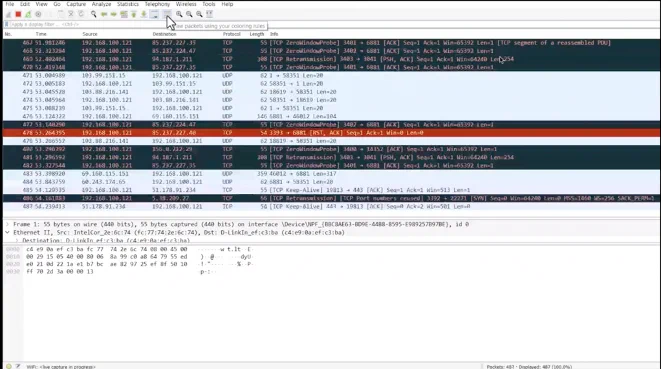Select packet 484 from 60.243.174.65
Viewport: 662px width, 370px height.
[x=331, y=182]
